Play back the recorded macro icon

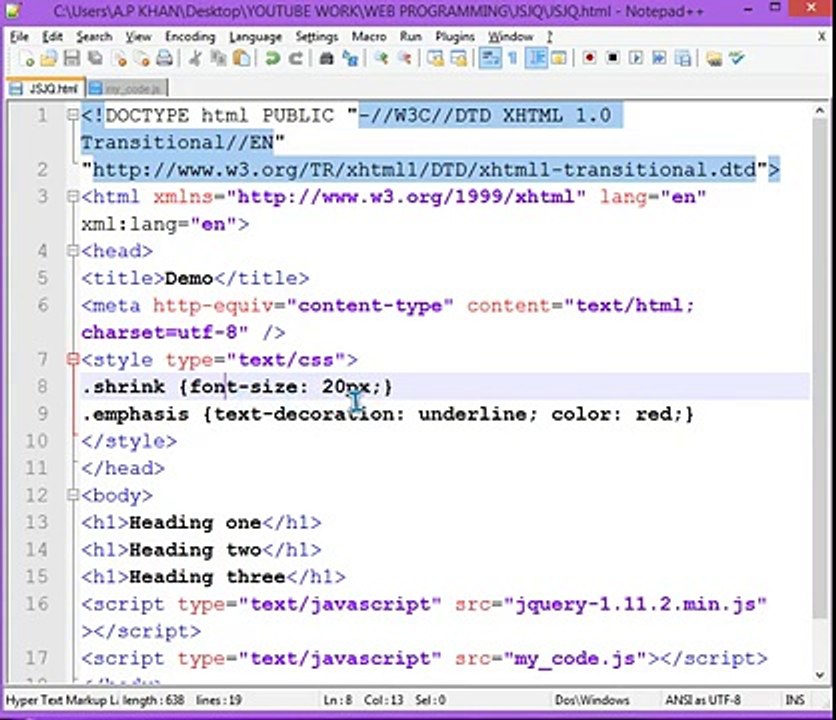click(636, 58)
